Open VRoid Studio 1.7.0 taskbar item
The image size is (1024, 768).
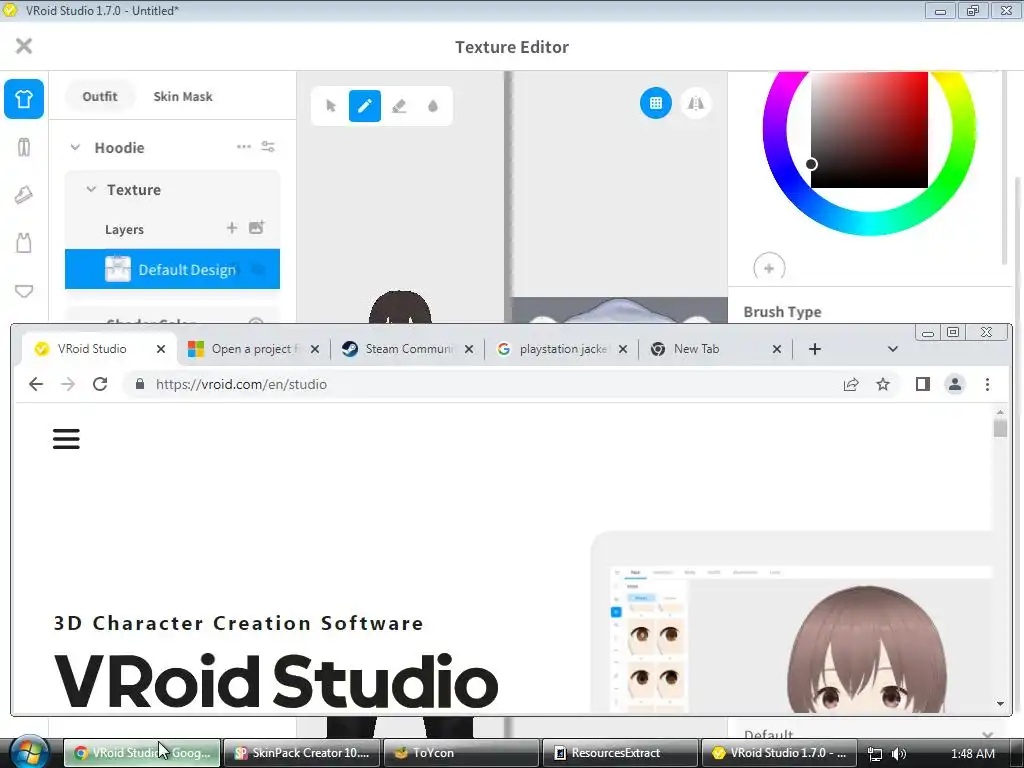pos(778,753)
